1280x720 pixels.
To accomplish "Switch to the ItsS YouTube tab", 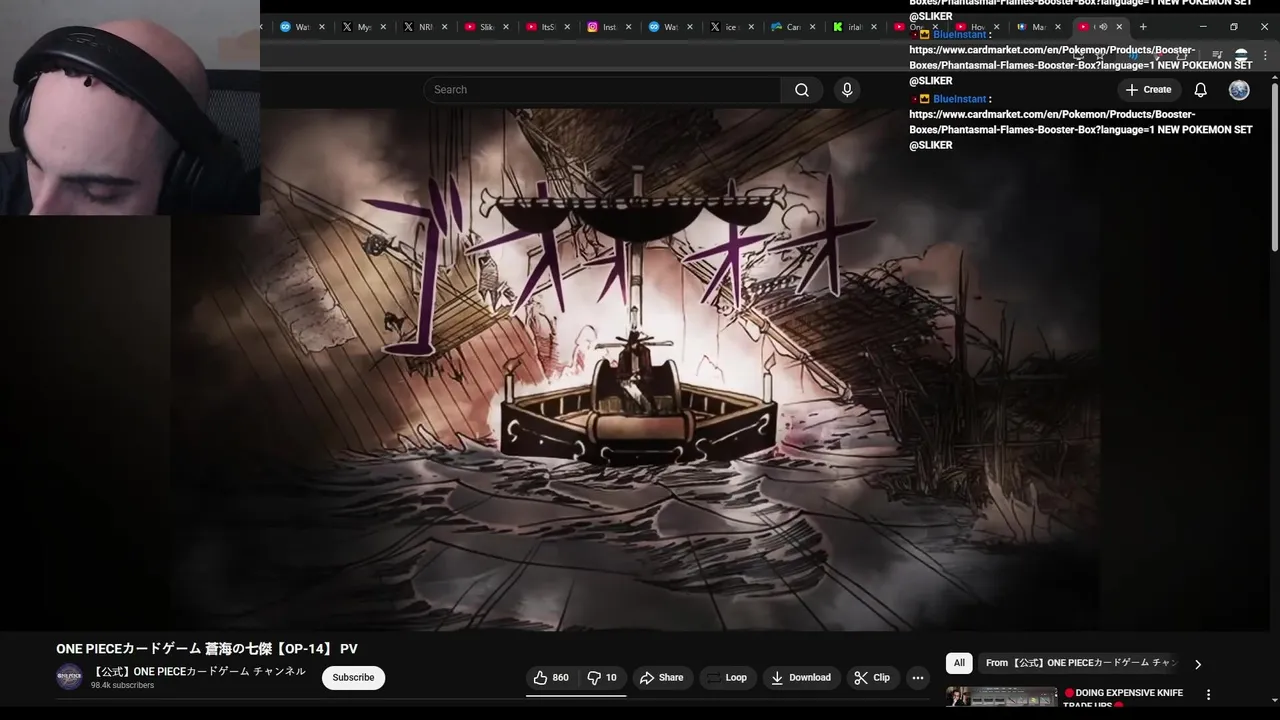I will click(x=547, y=27).
